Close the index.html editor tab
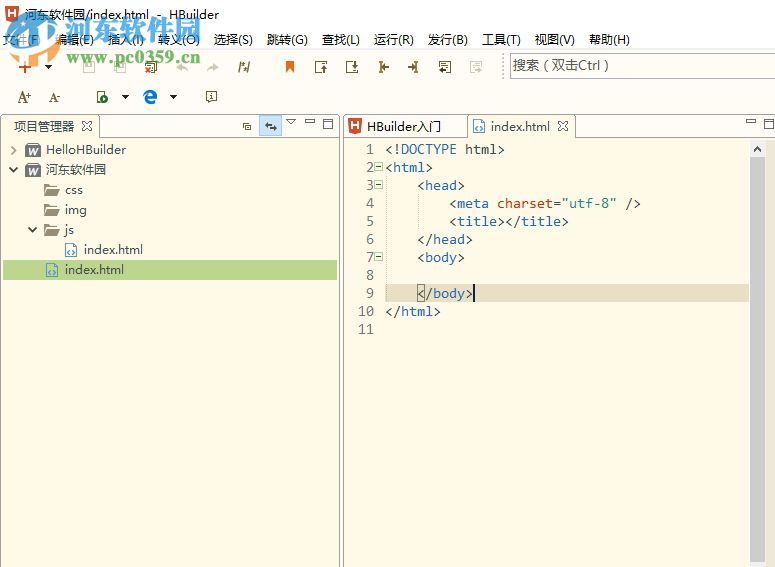 click(563, 126)
